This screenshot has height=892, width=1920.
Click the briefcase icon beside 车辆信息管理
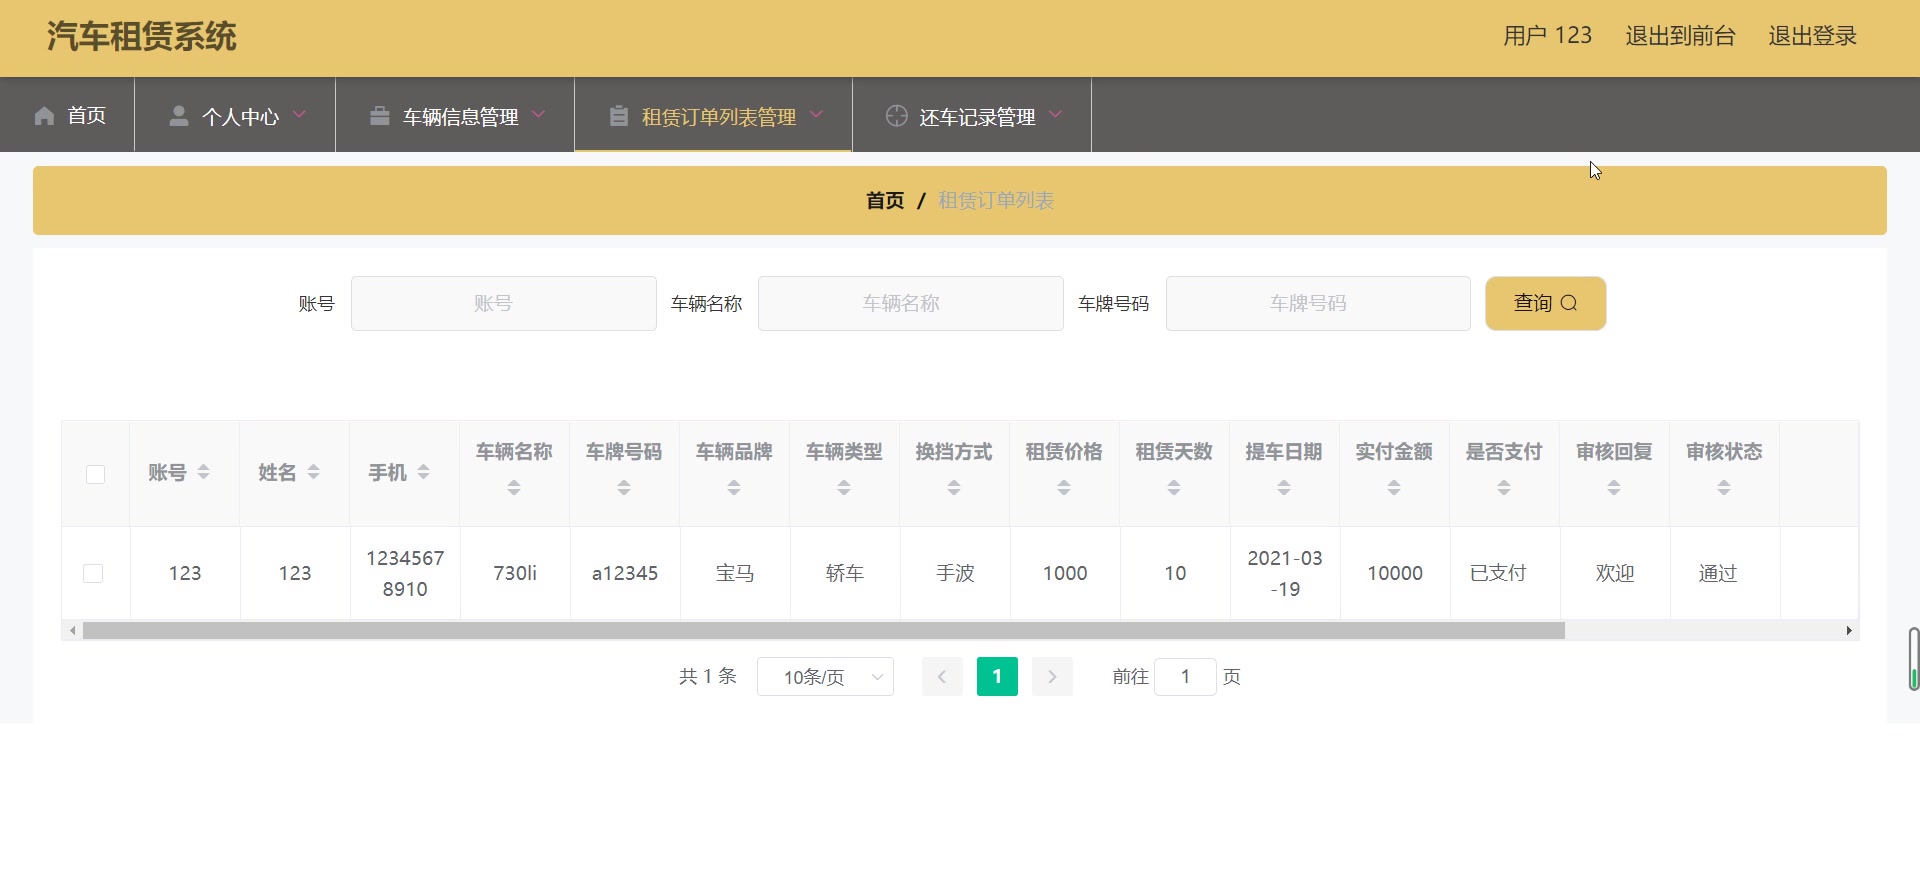380,116
